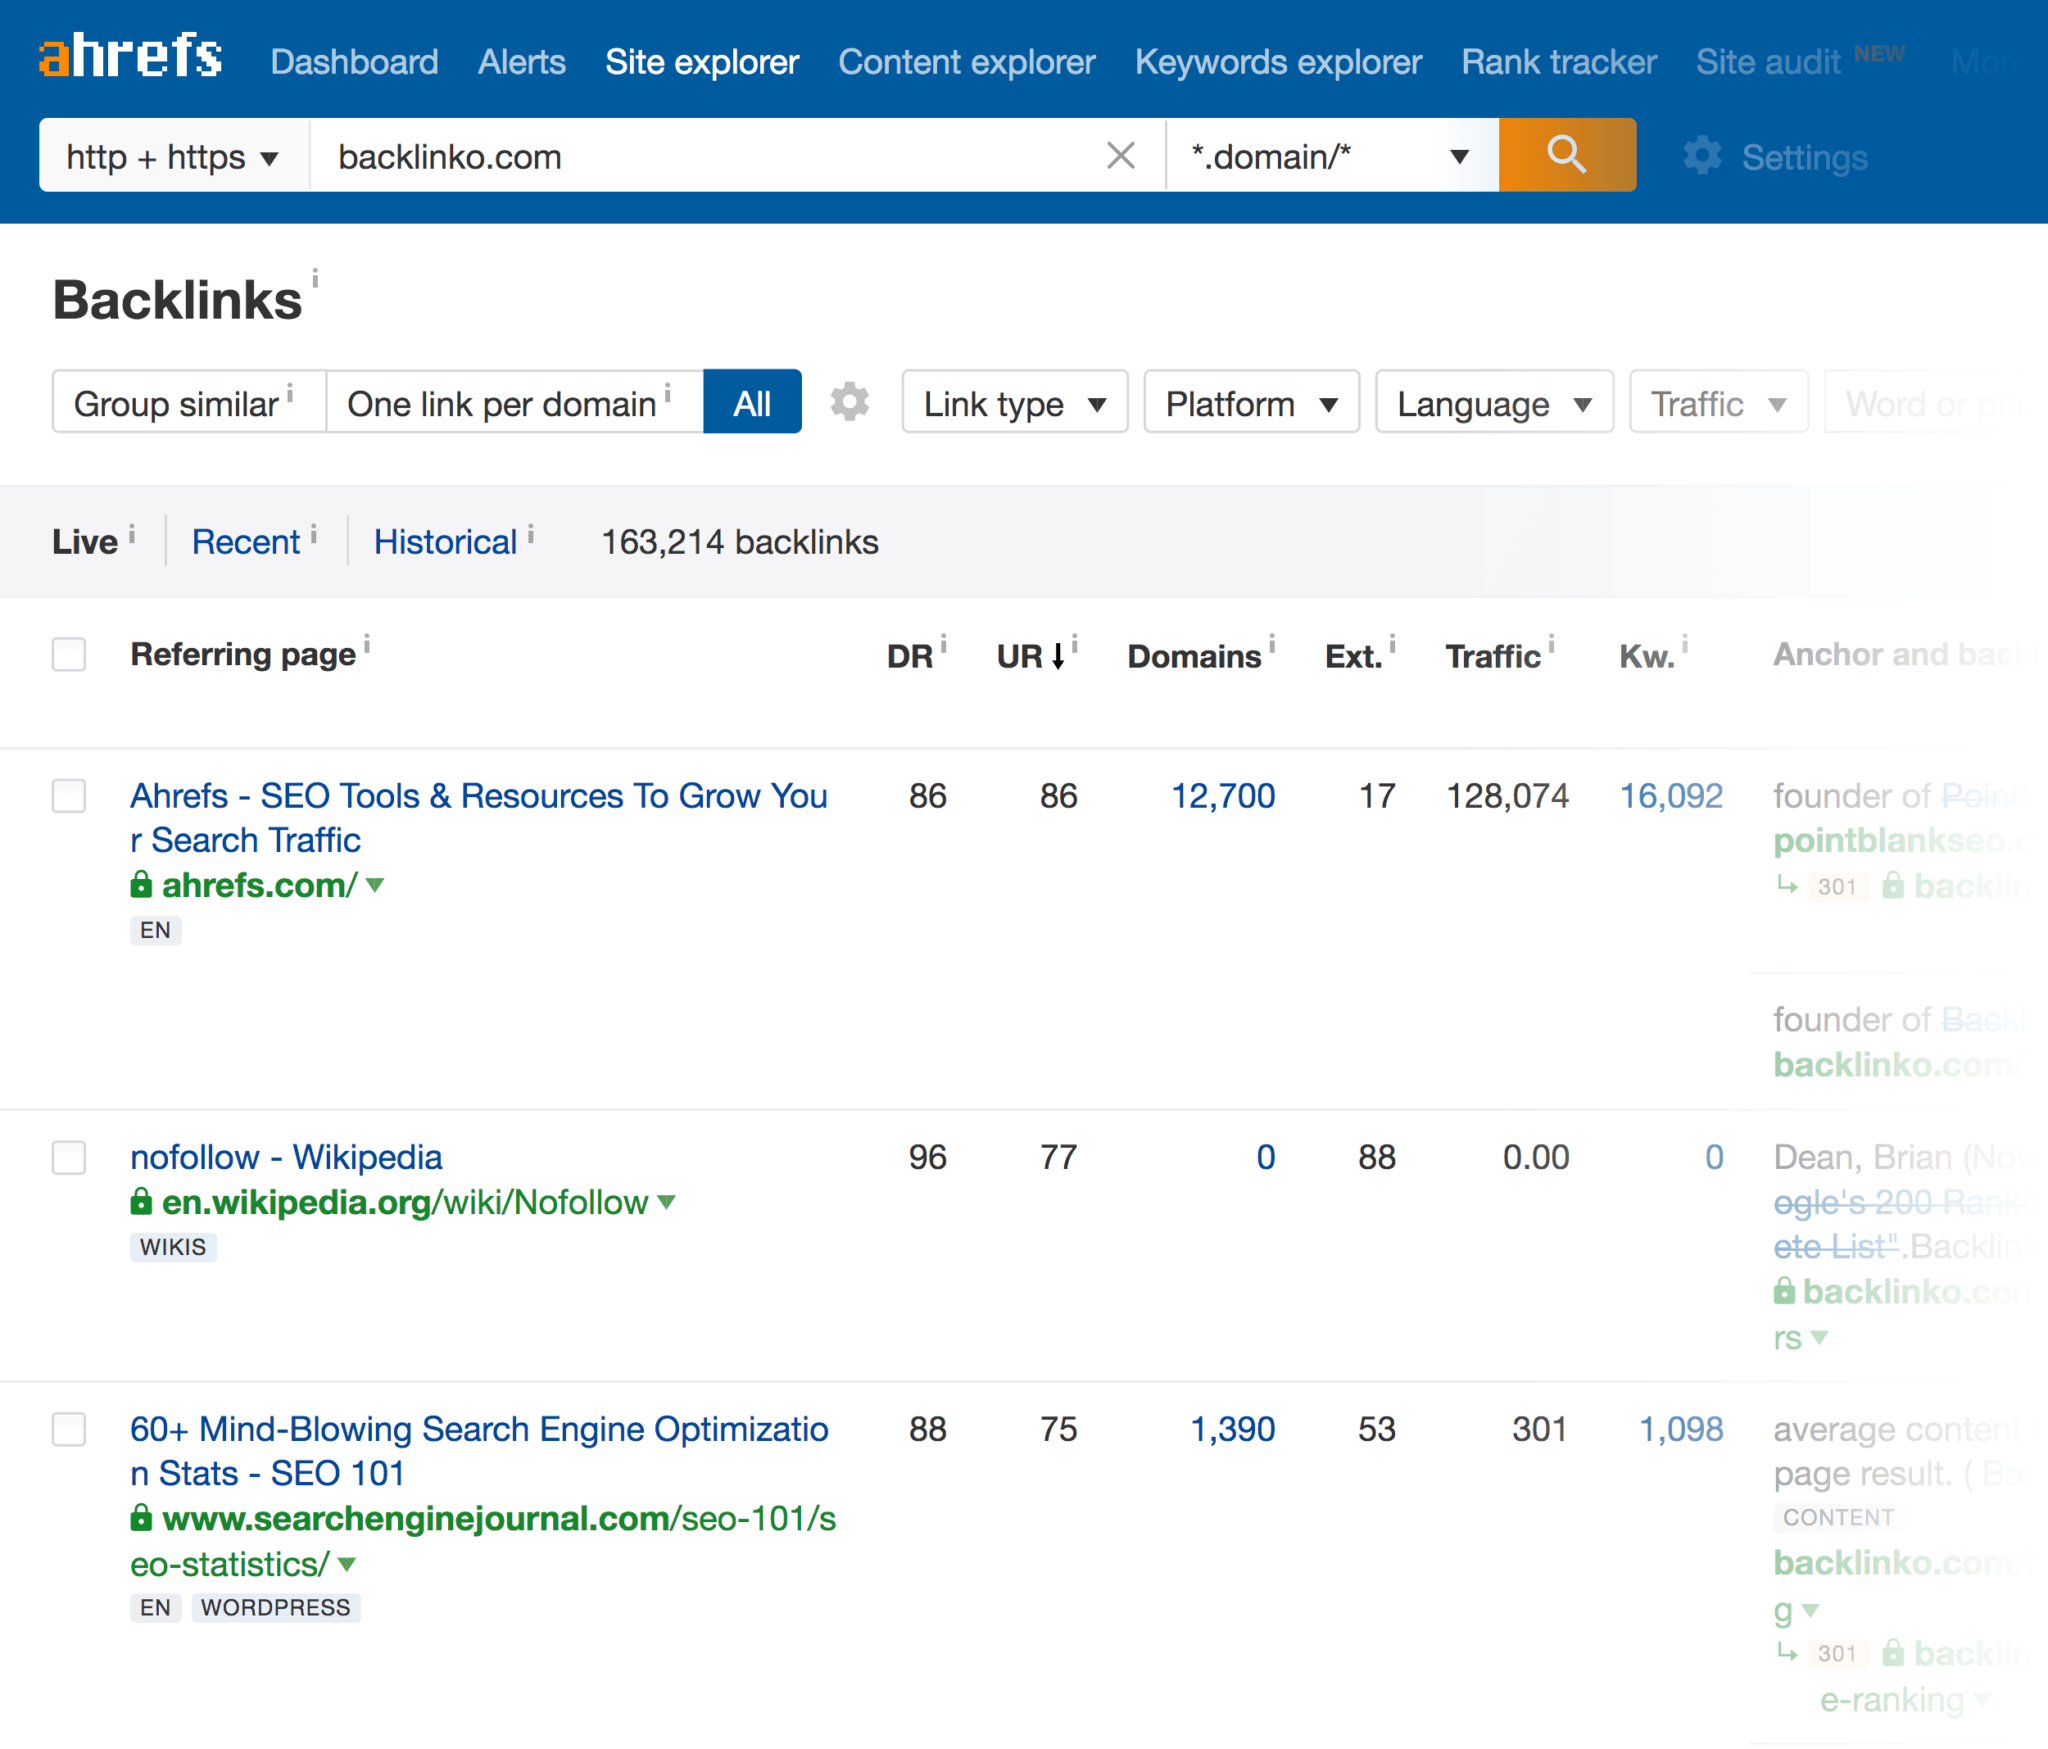
Task: Open Settings via the gear icon
Action: 1701,156
